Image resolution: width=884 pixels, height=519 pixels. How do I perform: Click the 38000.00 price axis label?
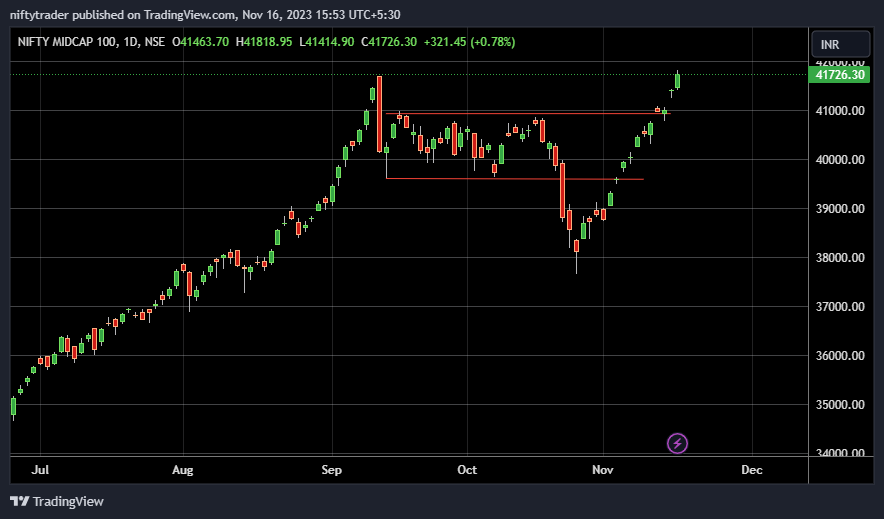click(839, 258)
